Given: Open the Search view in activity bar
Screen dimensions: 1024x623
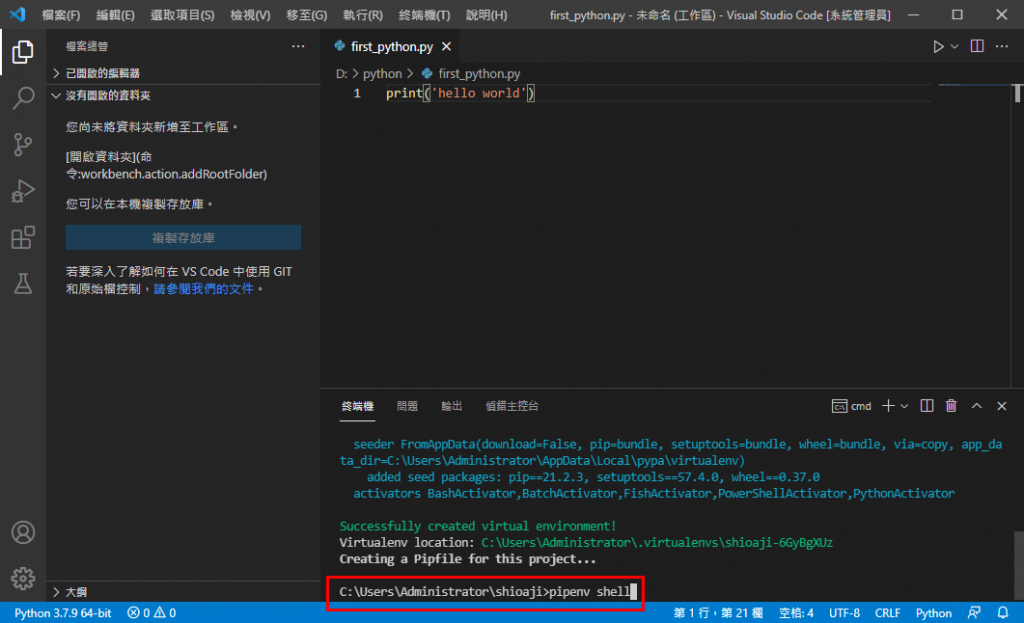Looking at the screenshot, I should pos(23,98).
